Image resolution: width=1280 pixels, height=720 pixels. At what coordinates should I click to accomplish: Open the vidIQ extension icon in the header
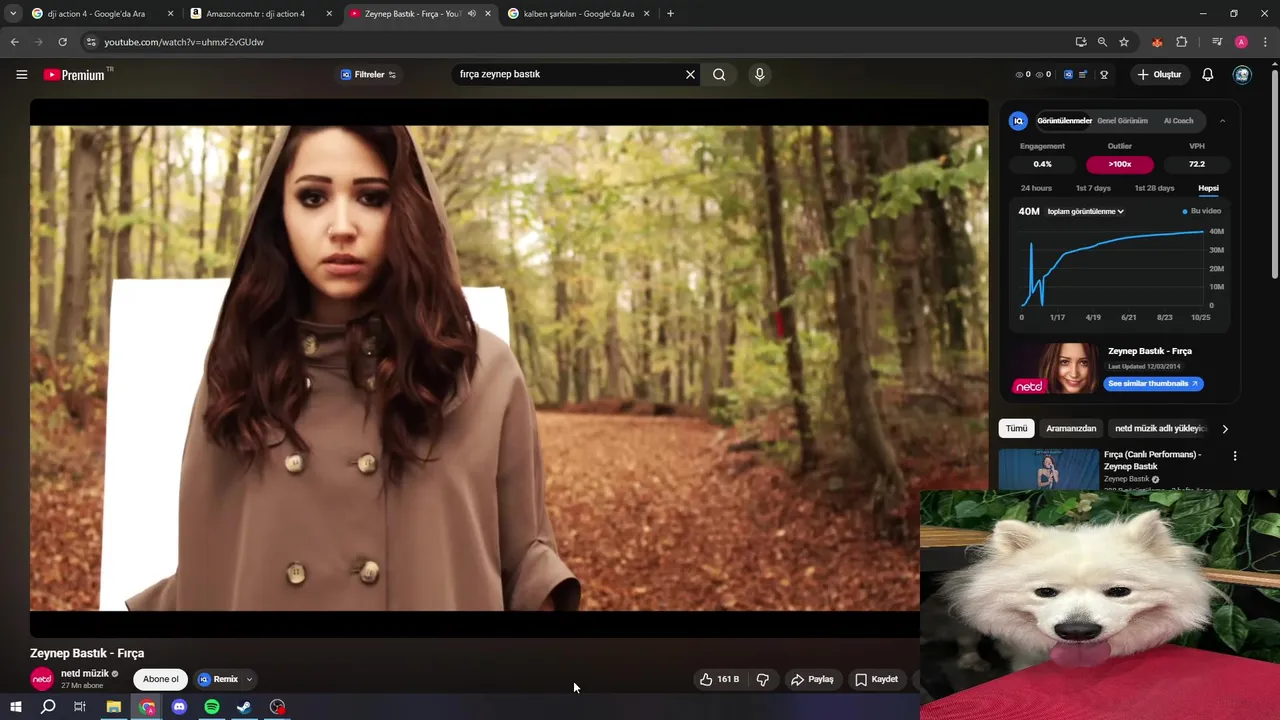[1068, 74]
